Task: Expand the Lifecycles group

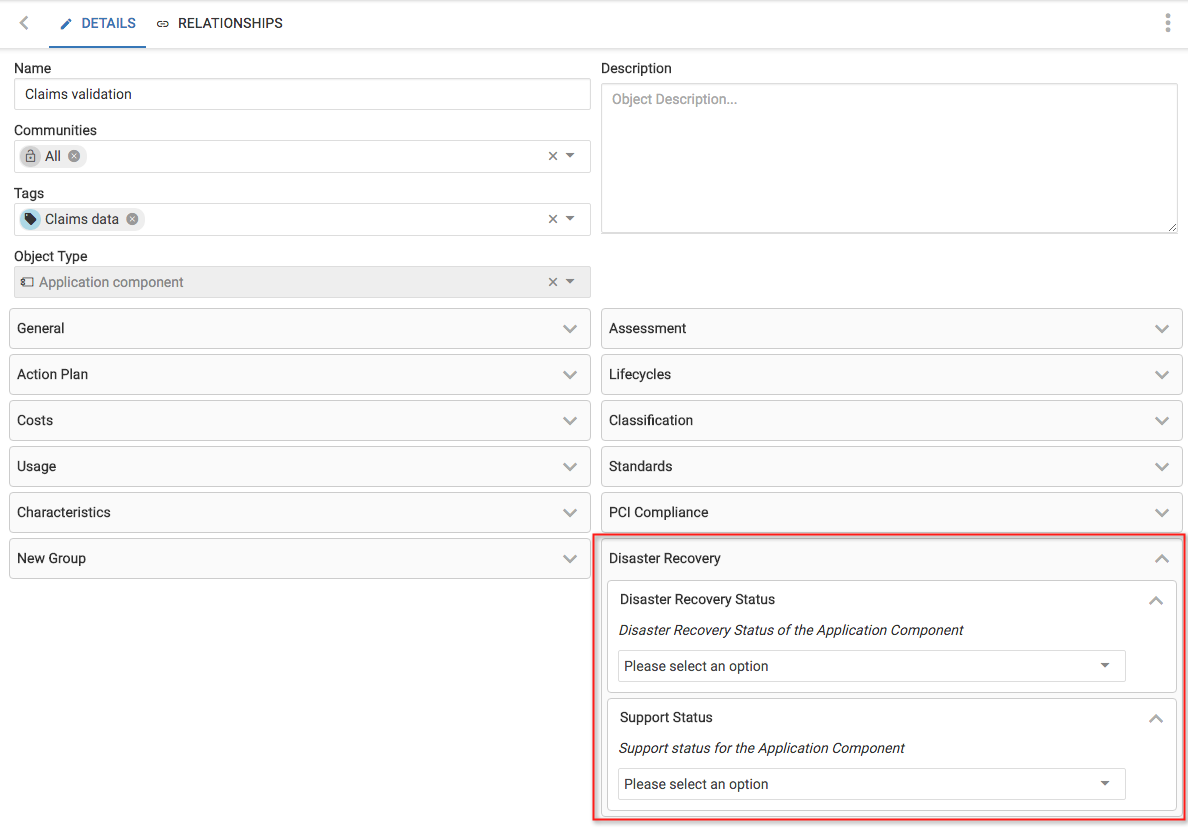Action: click(x=891, y=374)
